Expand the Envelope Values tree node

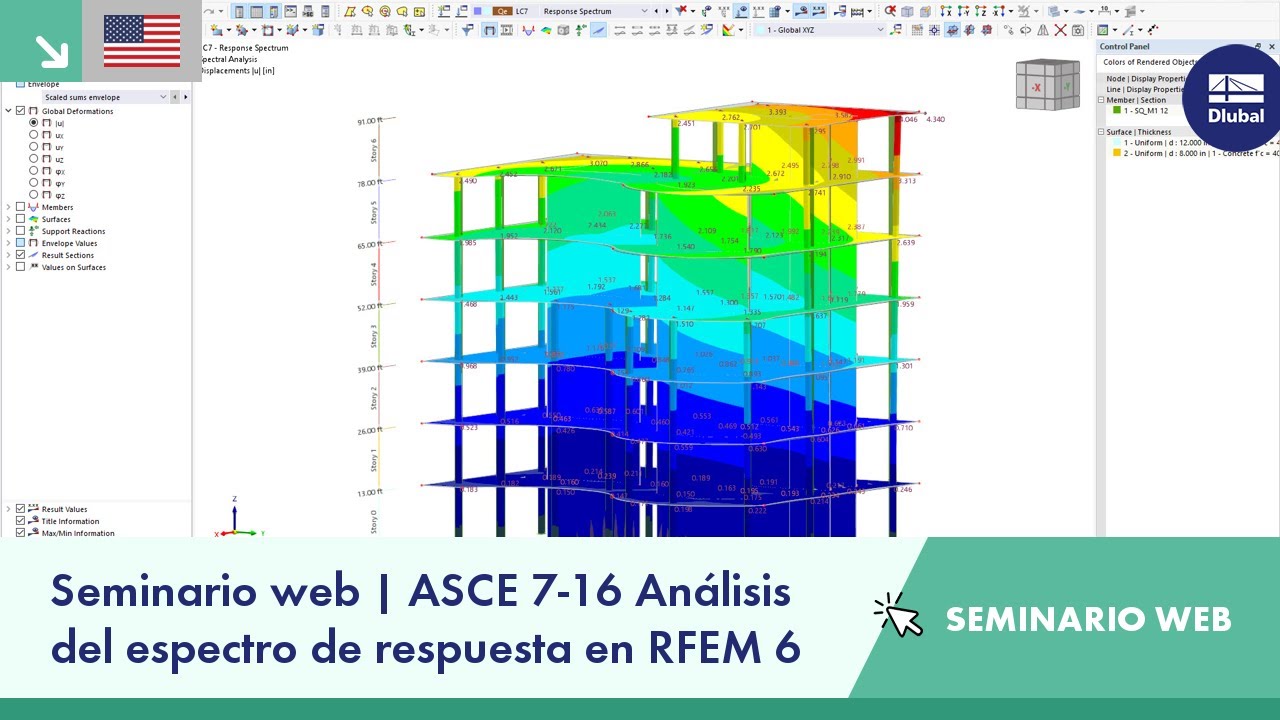[8, 243]
